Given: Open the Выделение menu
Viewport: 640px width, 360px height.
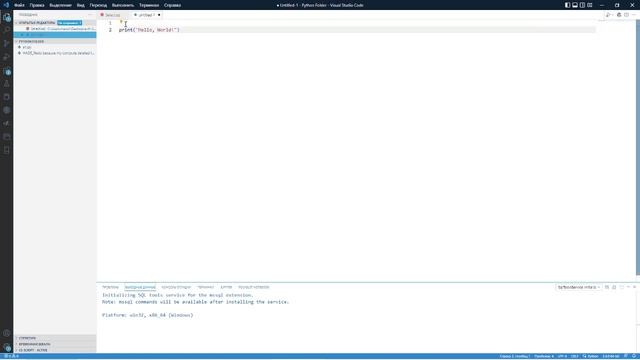Looking at the screenshot, I should click(x=60, y=5).
